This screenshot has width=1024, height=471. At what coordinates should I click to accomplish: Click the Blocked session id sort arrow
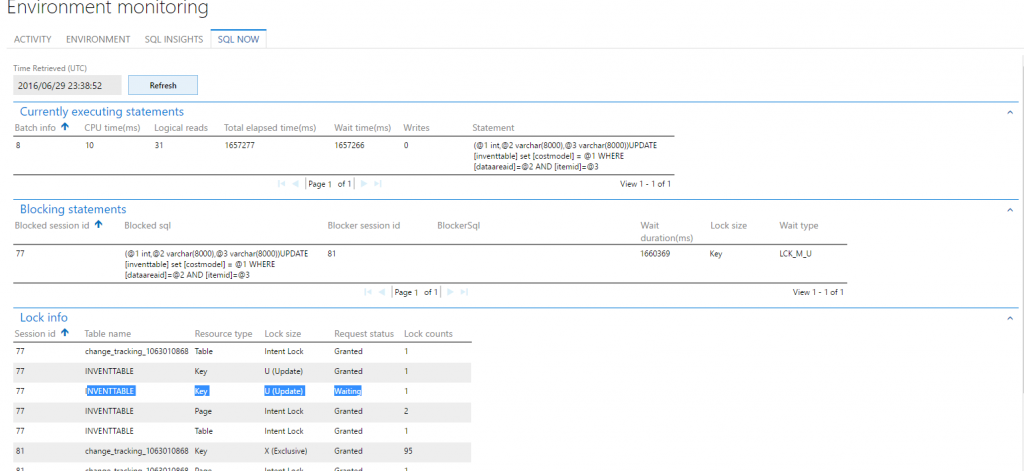(98, 226)
